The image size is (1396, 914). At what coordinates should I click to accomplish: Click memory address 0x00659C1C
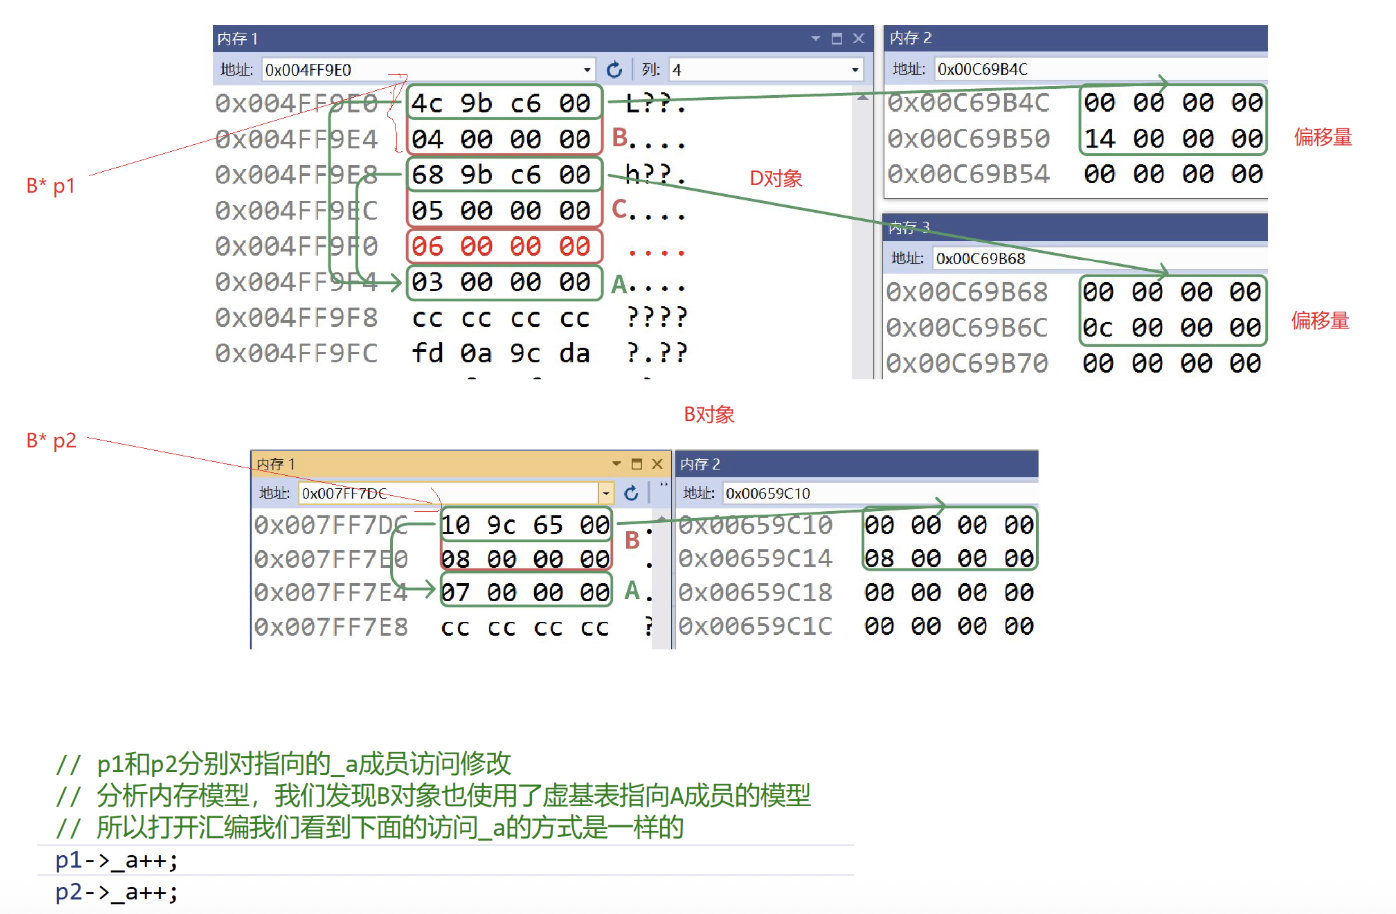tap(755, 626)
